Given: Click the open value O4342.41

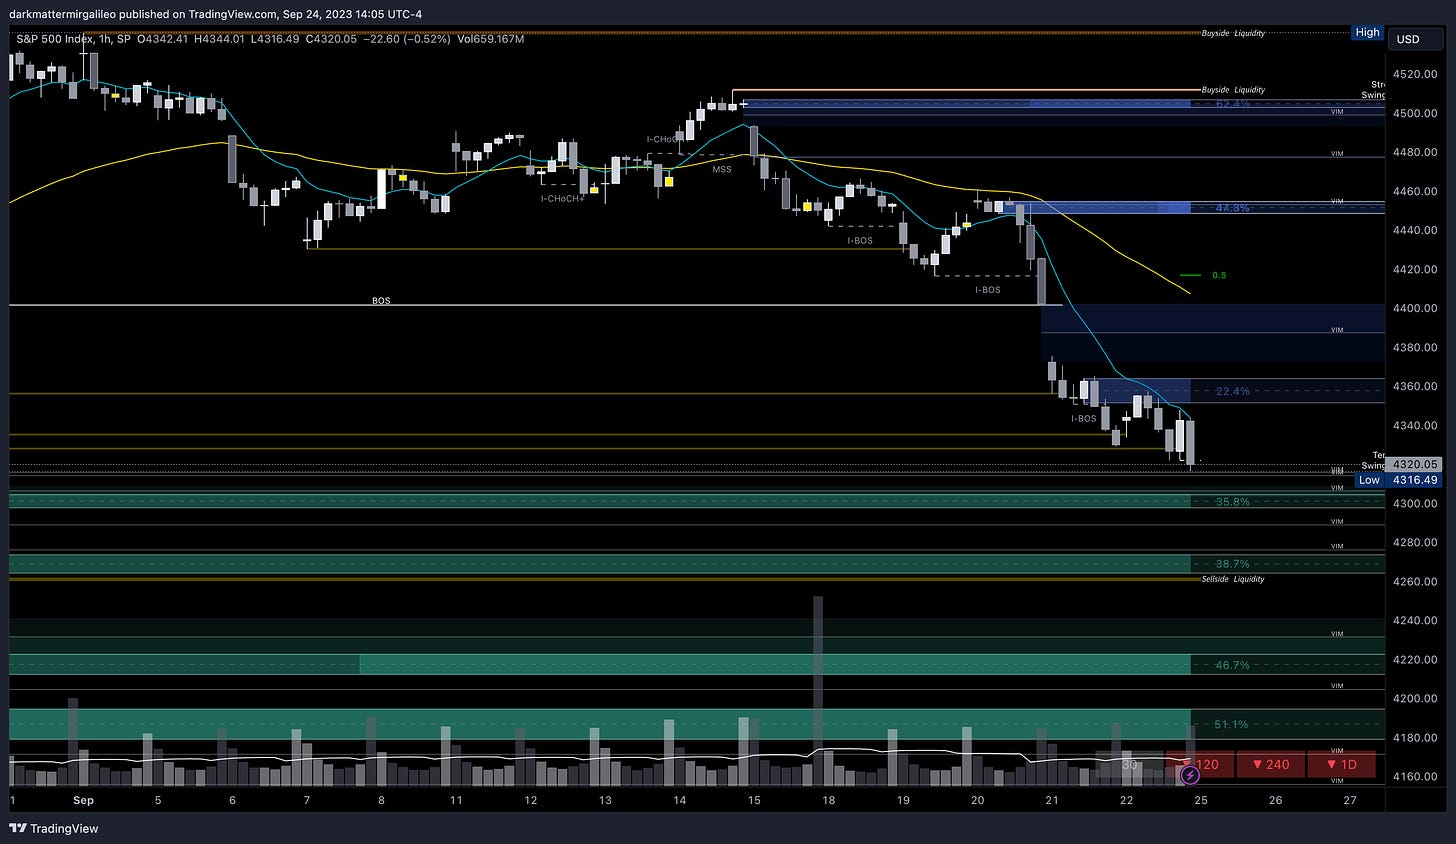Looking at the screenshot, I should point(162,39).
